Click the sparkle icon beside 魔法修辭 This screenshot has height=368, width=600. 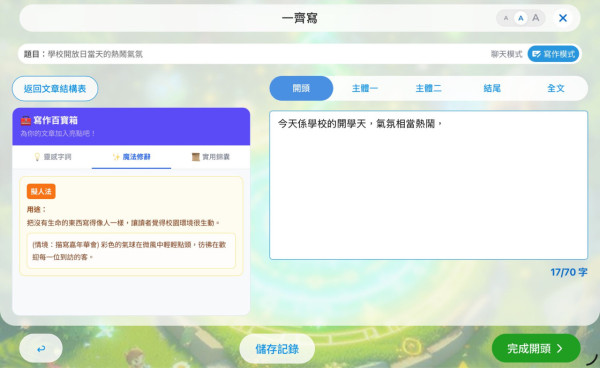pyautogui.click(x=116, y=157)
